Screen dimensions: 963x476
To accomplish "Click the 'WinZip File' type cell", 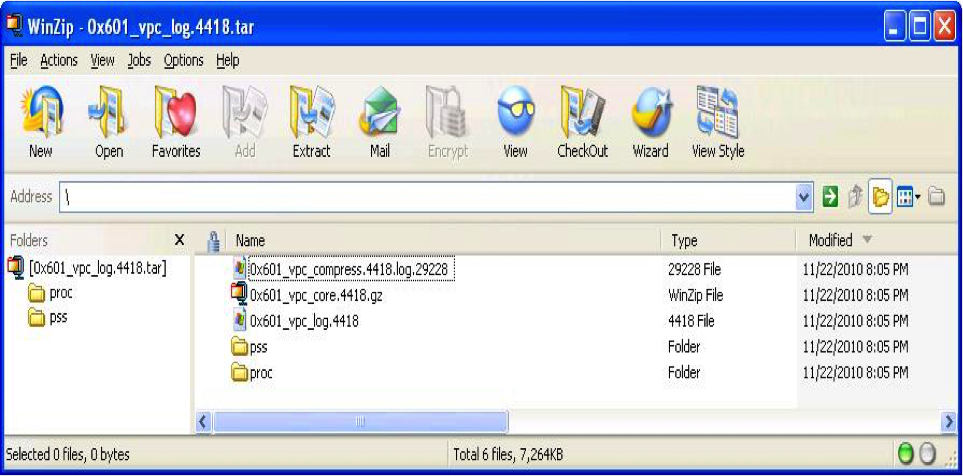I will click(x=695, y=295).
